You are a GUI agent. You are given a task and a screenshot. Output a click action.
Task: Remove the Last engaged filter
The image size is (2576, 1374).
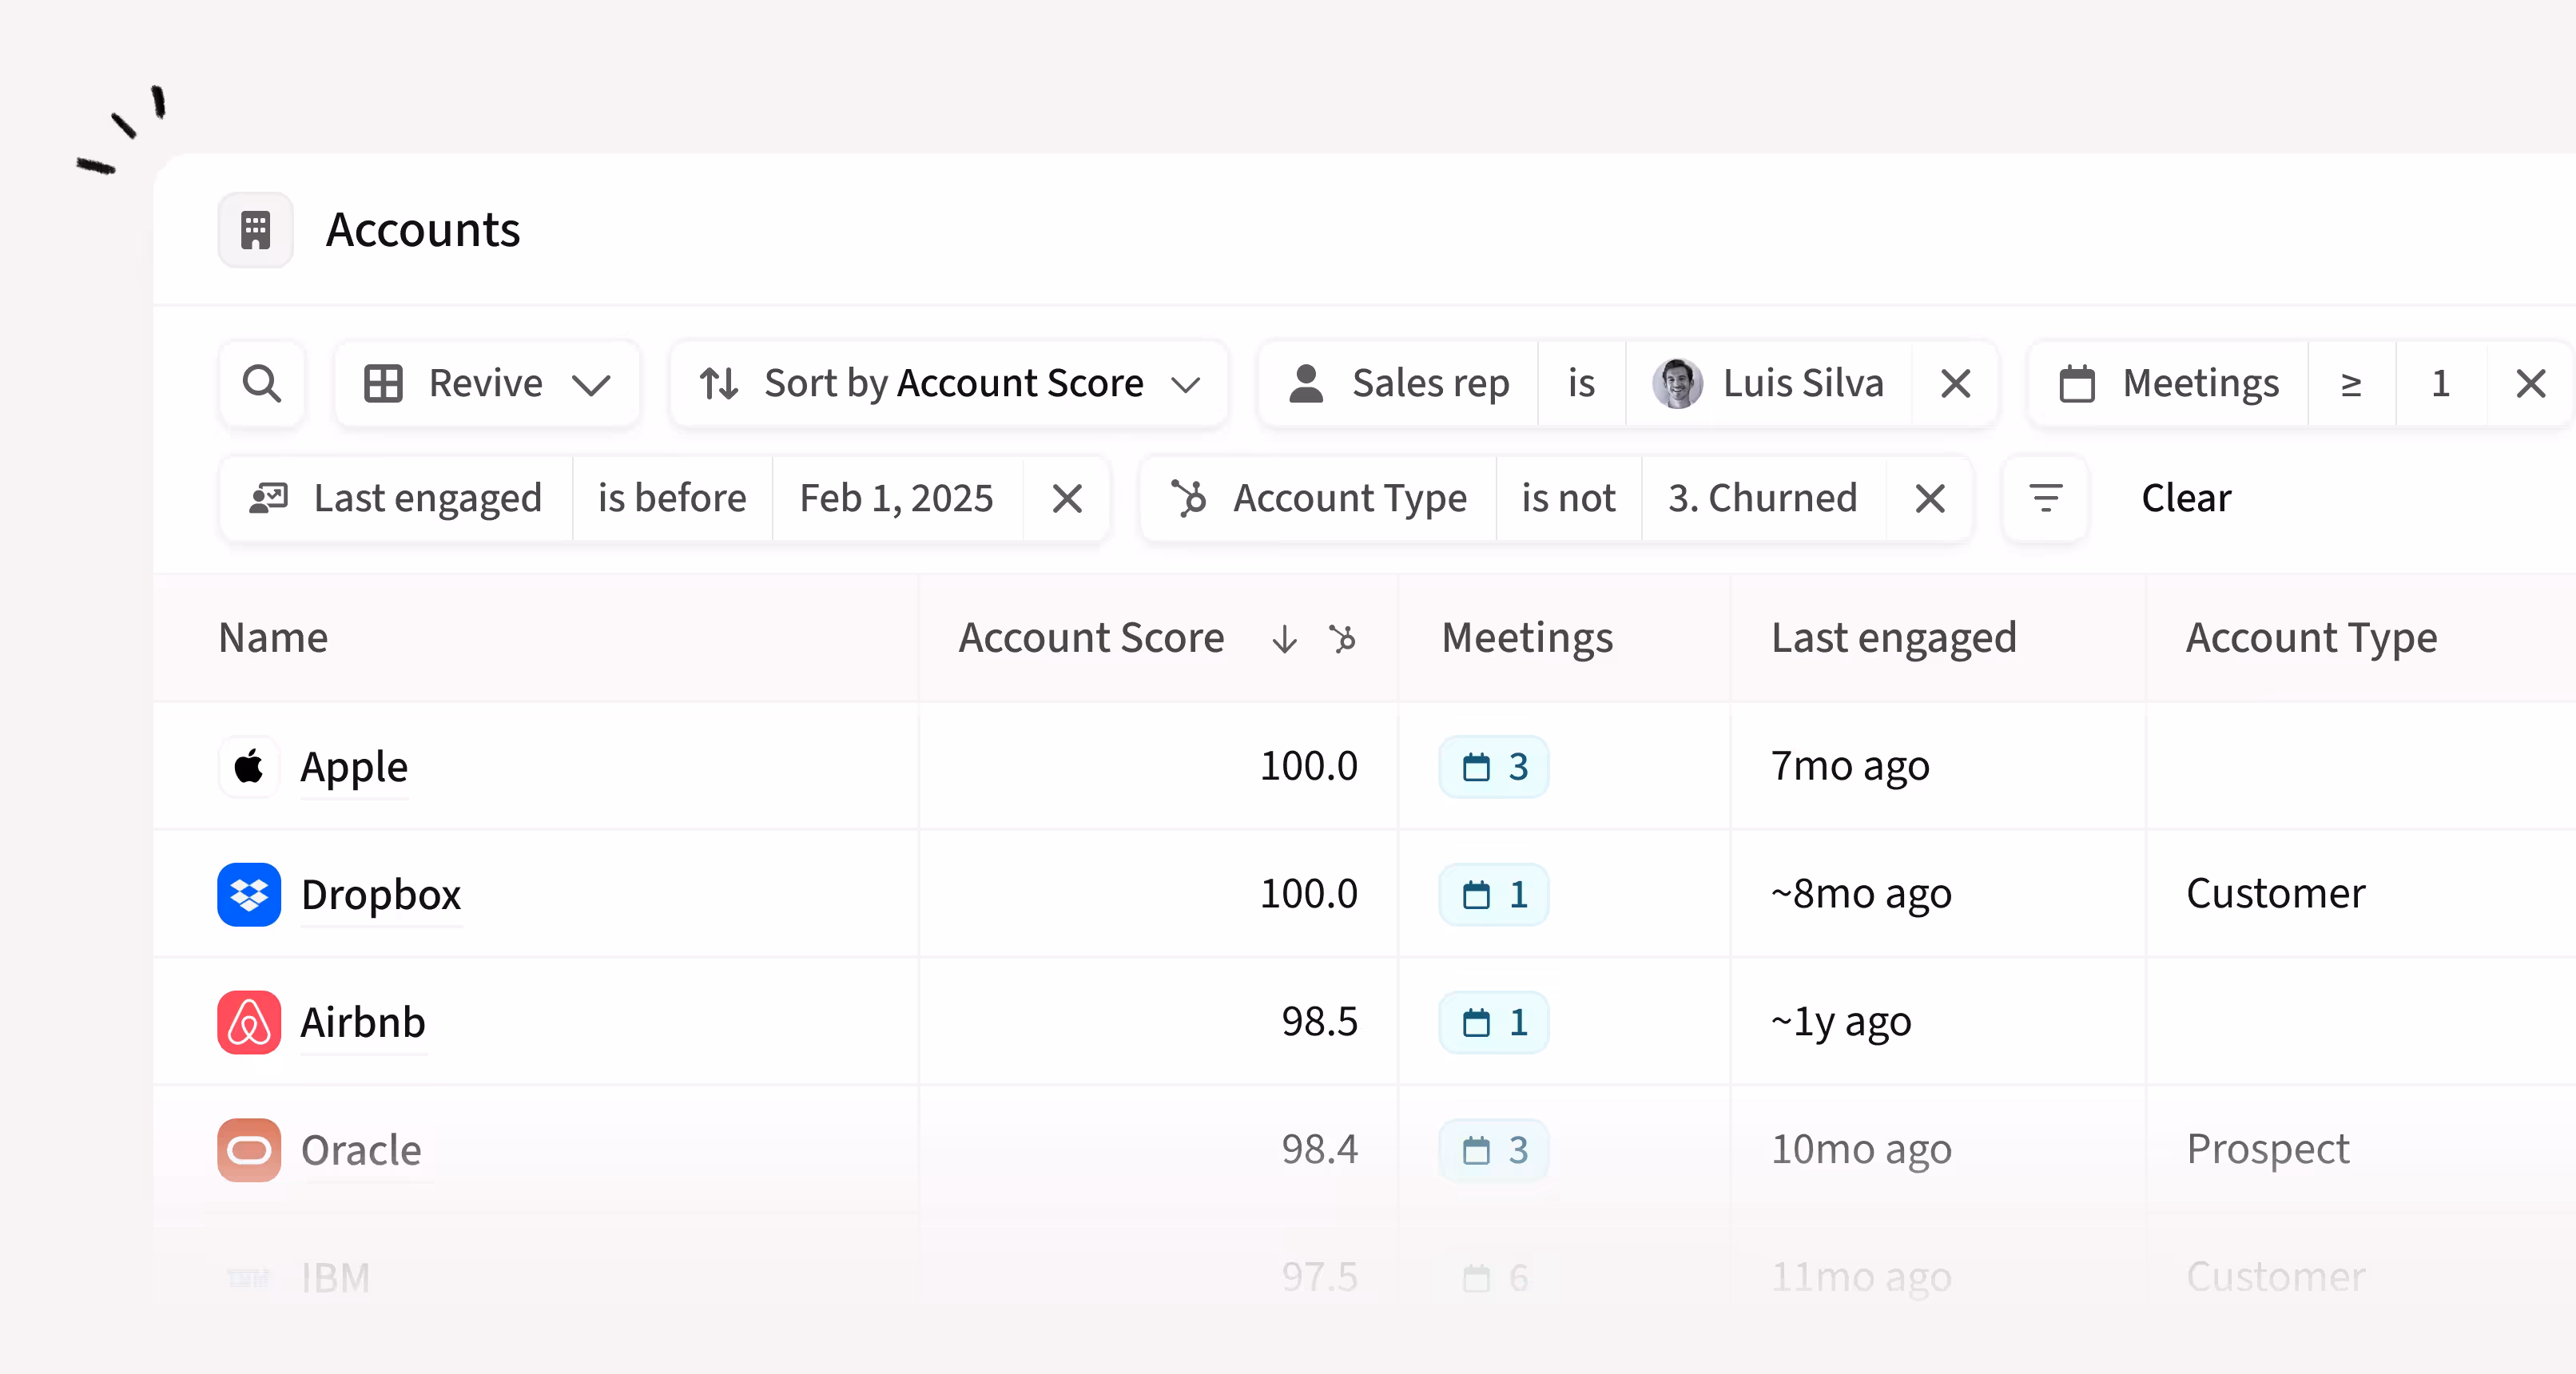click(x=1067, y=498)
